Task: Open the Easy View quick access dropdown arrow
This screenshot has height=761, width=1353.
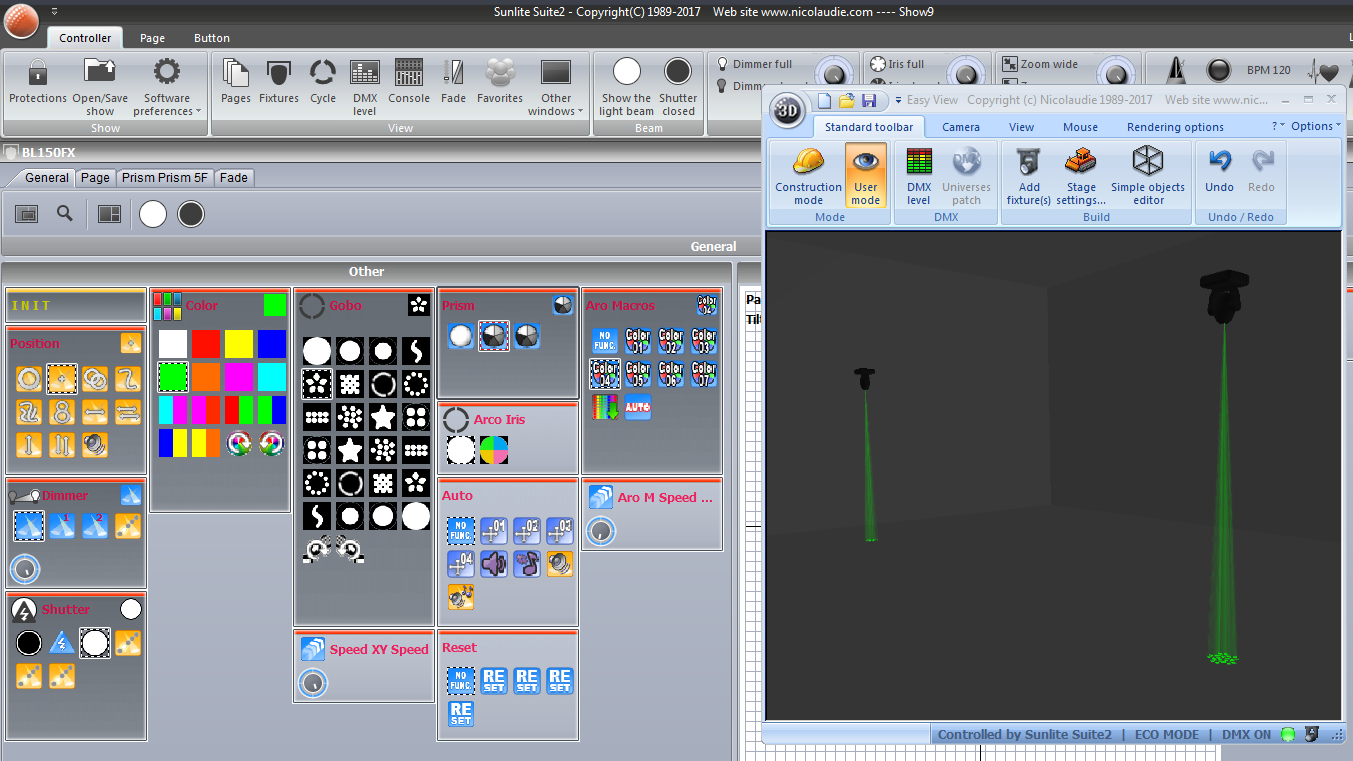Action: pos(898,100)
